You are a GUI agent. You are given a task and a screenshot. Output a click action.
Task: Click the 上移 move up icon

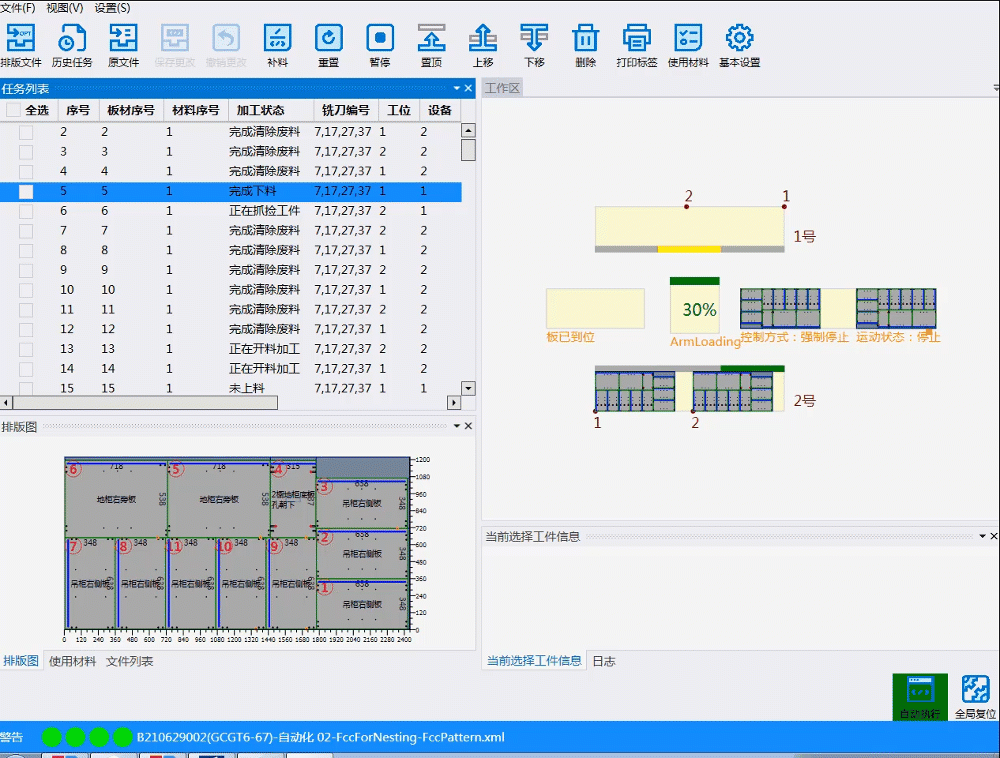click(x=483, y=45)
